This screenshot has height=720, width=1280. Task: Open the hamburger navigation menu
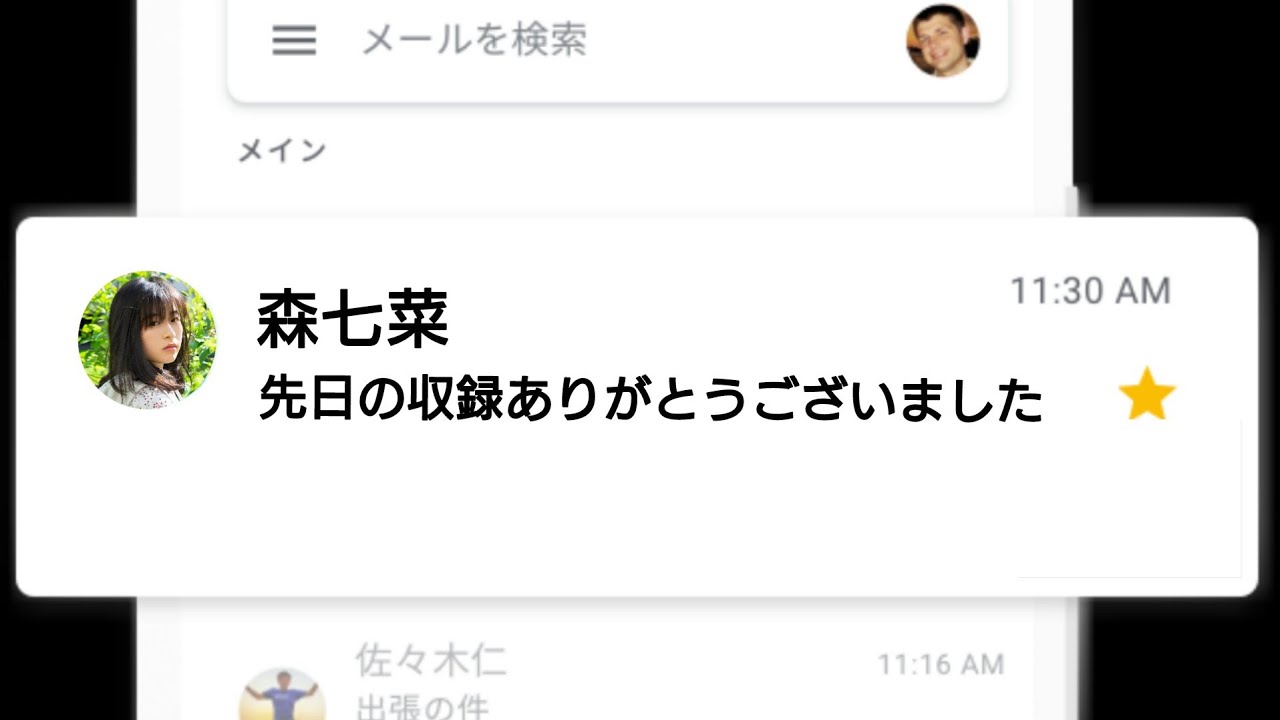294,41
